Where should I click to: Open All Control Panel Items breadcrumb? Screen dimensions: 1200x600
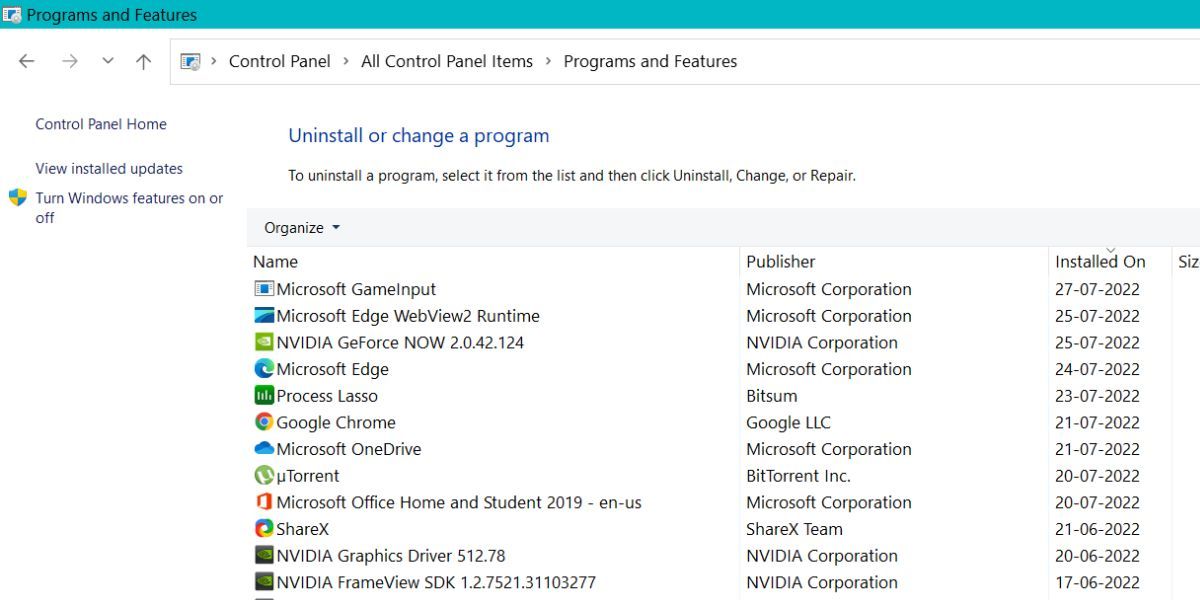point(447,61)
